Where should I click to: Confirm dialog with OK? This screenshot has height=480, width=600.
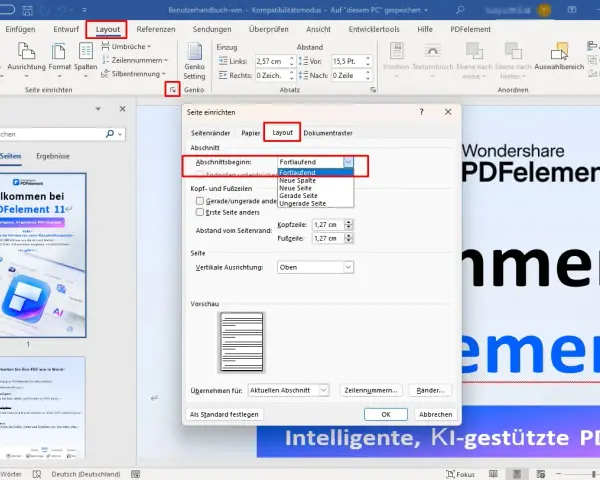[386, 414]
